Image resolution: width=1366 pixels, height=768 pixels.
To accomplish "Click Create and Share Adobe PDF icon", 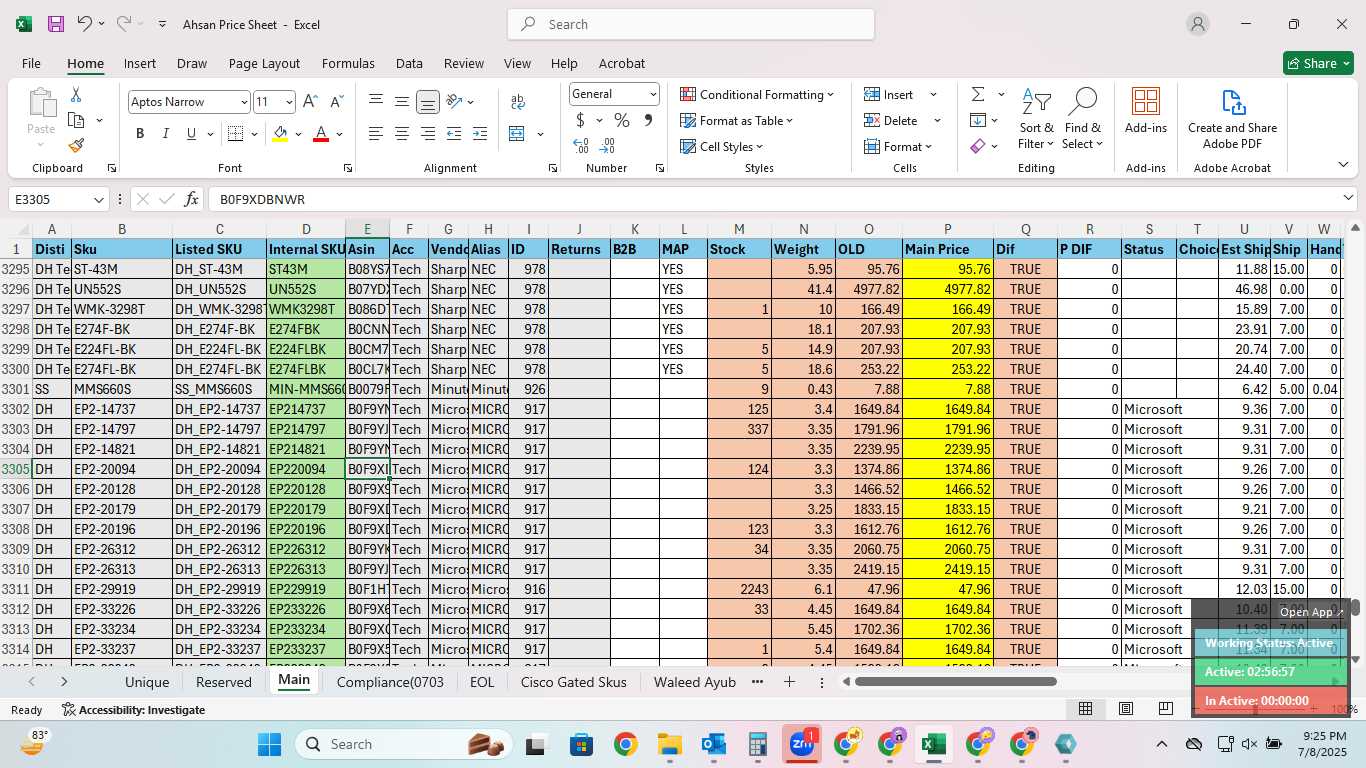I will (1233, 101).
